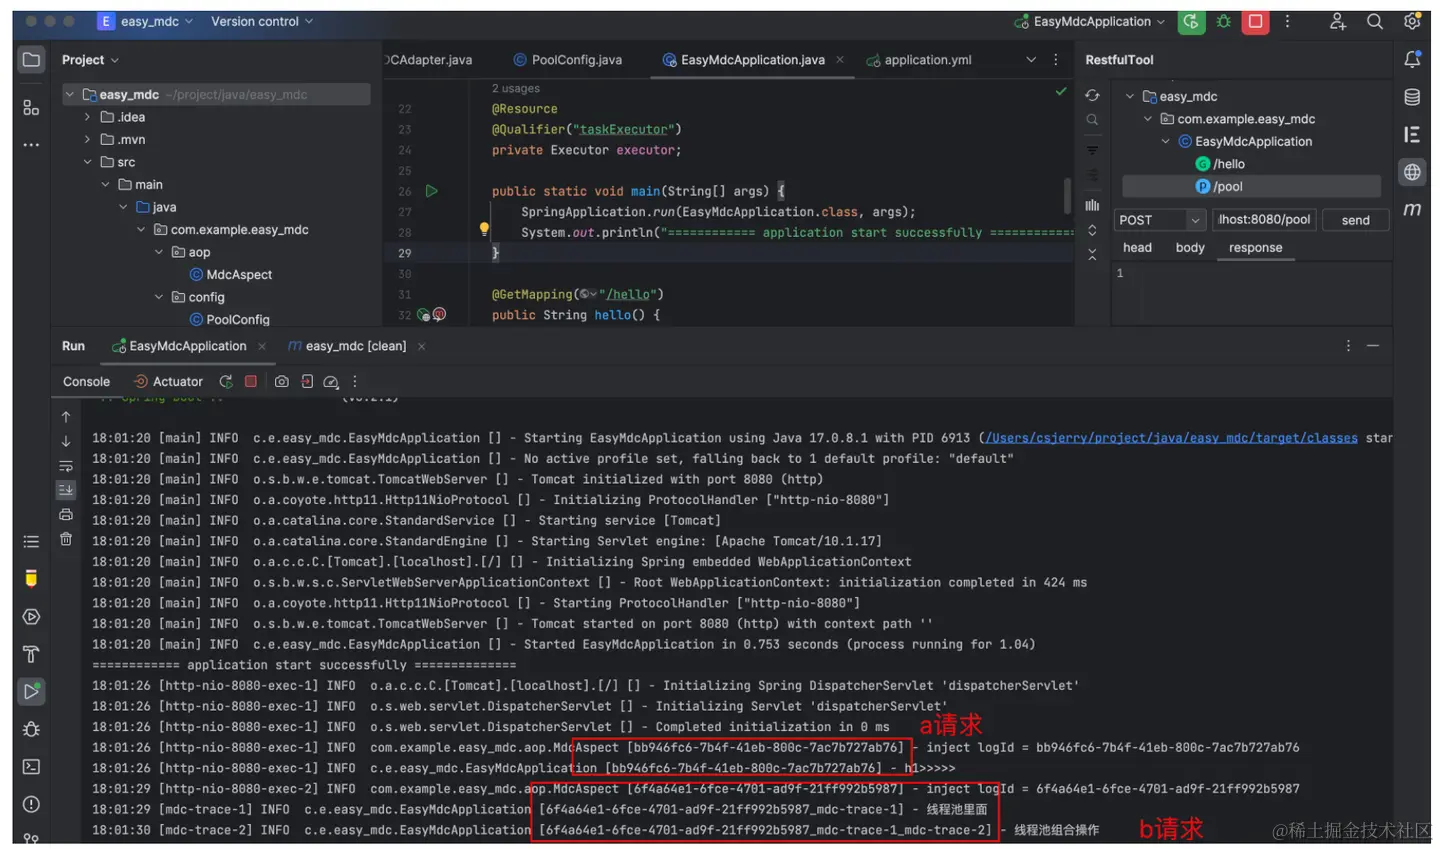The width and height of the screenshot is (1440, 849).
Task: Open the Version control dropdown
Action: tap(262, 21)
